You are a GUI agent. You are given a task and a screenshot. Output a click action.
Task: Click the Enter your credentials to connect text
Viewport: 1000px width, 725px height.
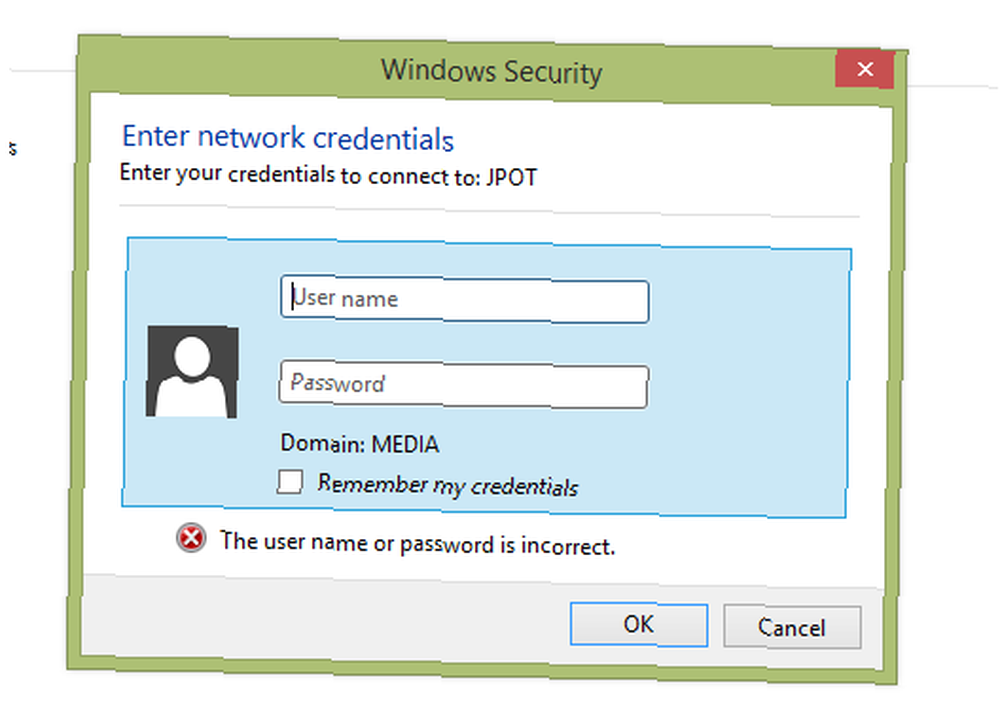coord(300,173)
